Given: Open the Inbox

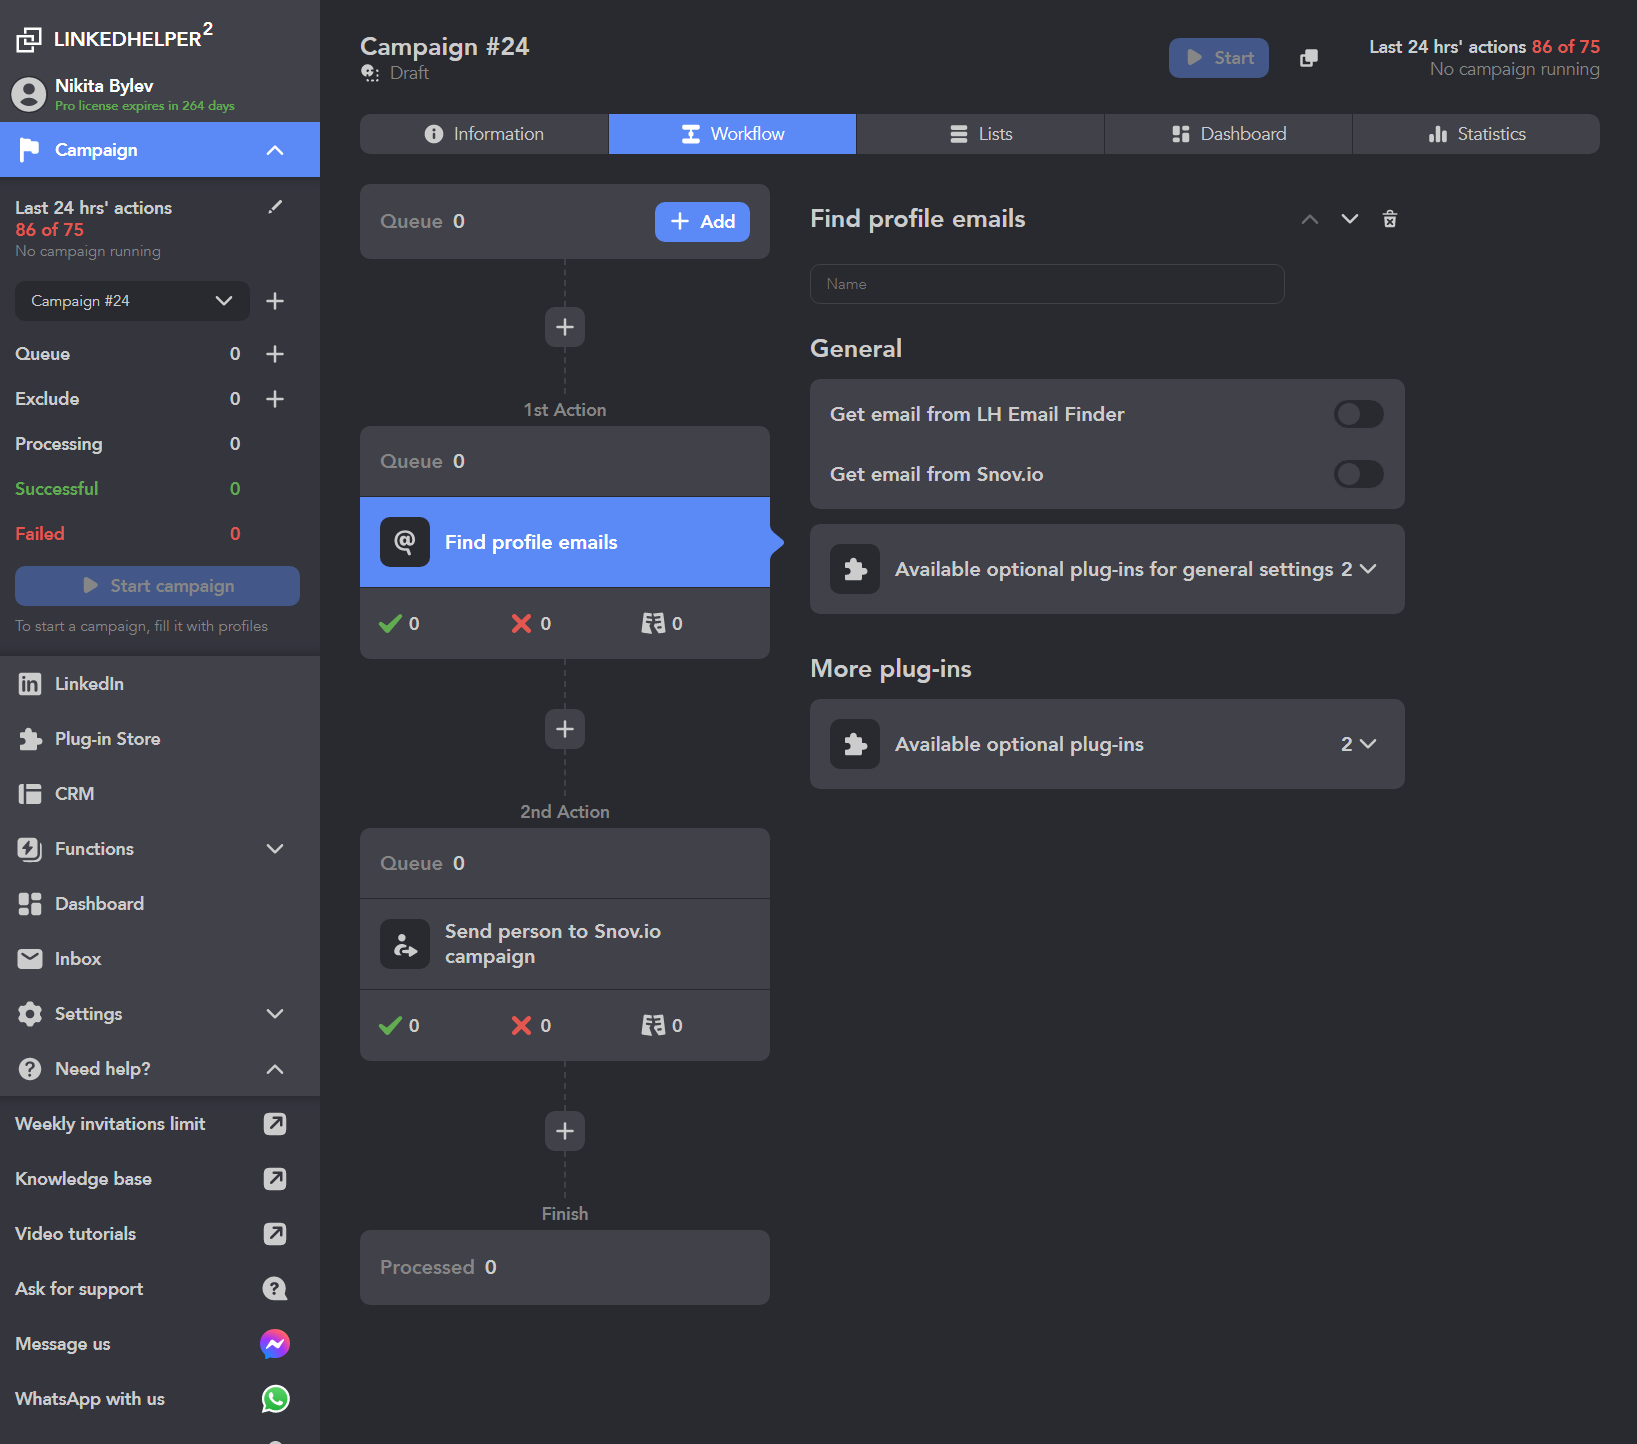Looking at the screenshot, I should 160,959.
